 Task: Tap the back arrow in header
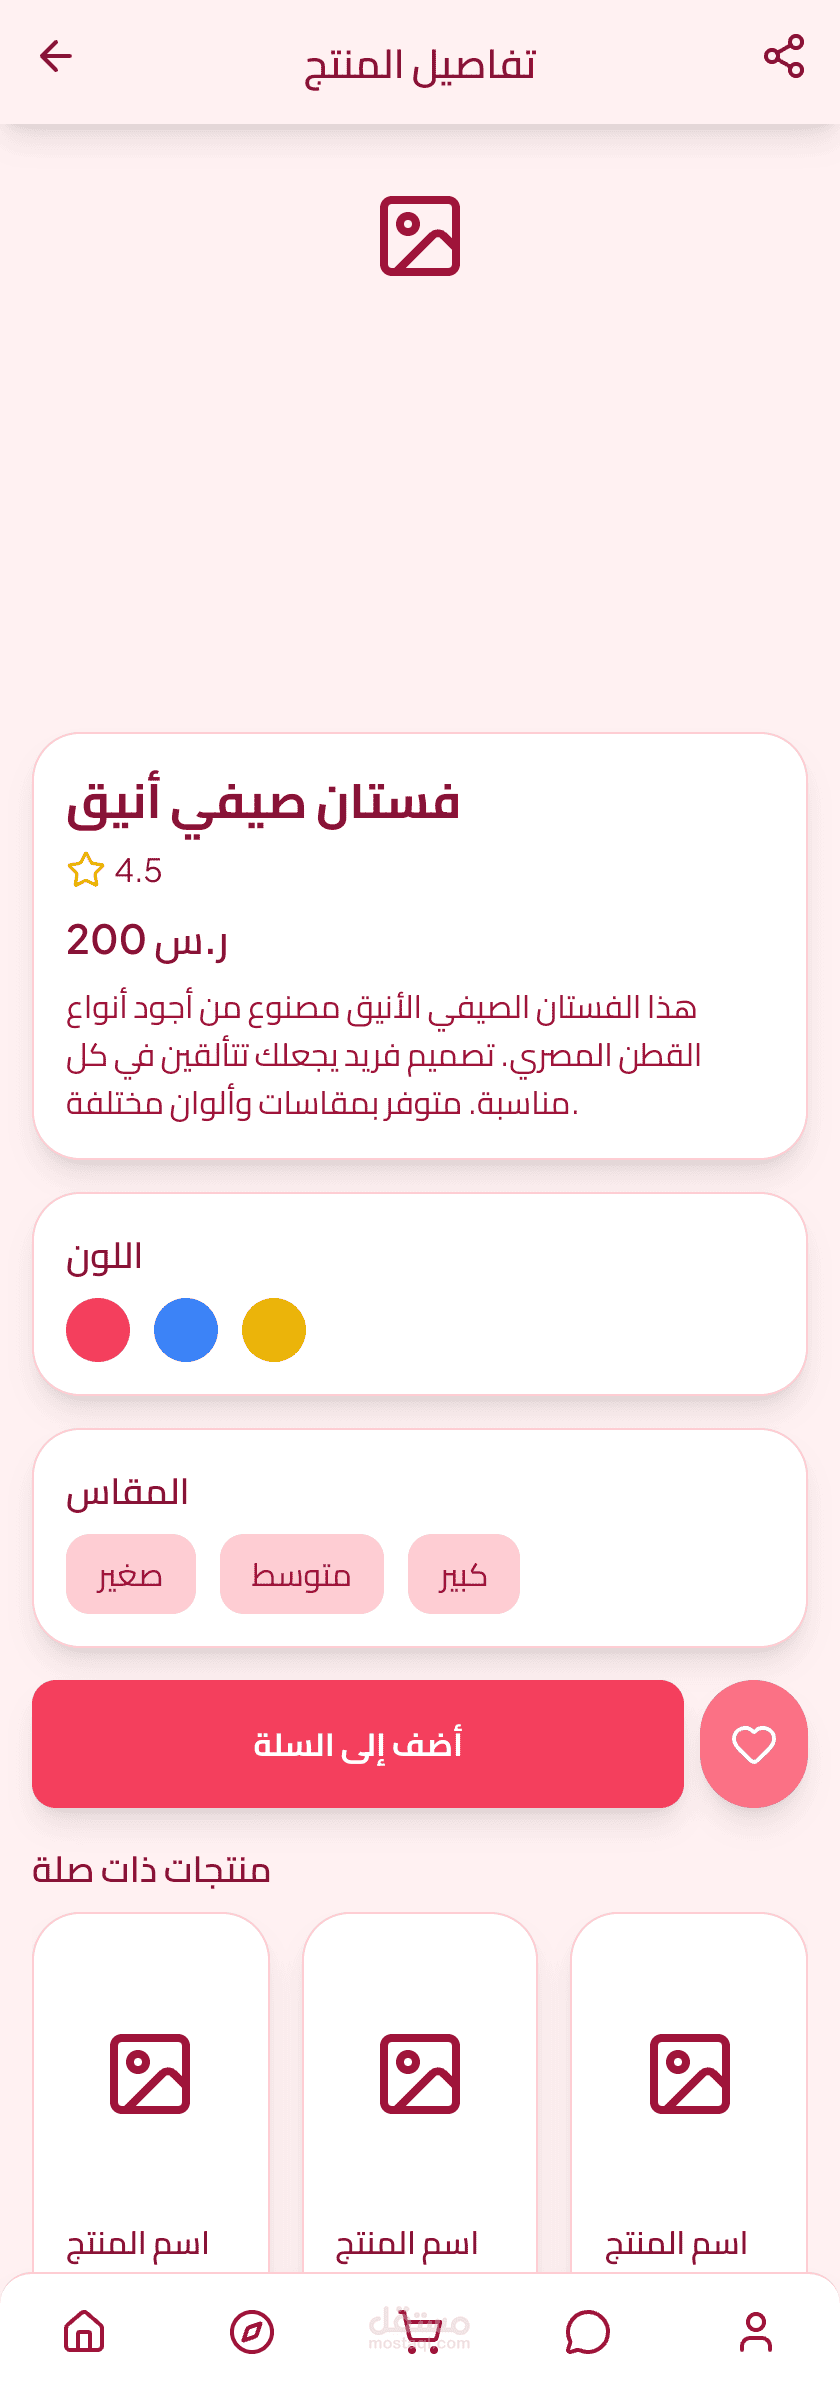coord(56,56)
